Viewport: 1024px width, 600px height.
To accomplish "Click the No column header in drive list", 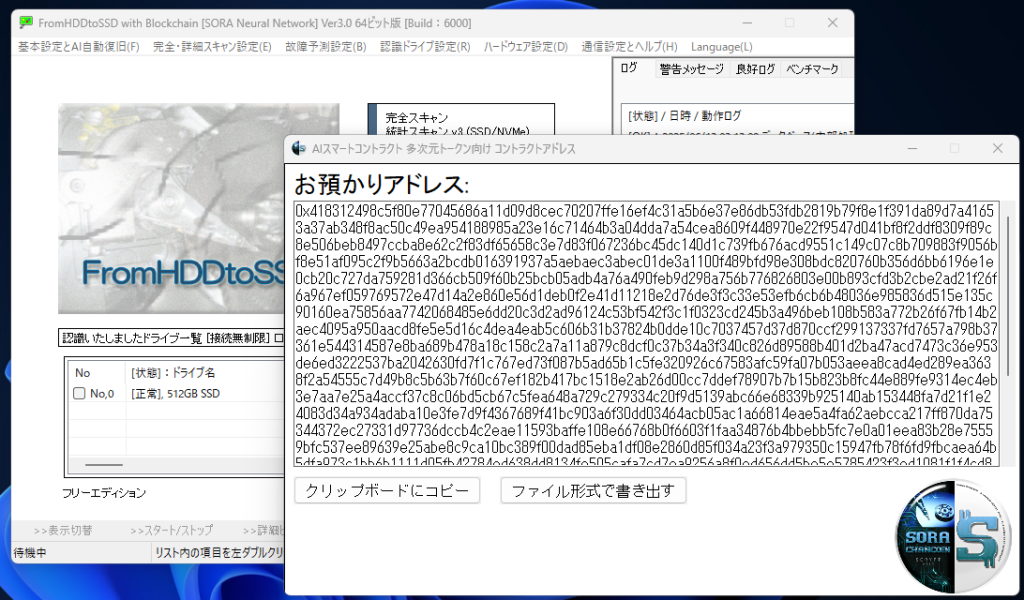I will pyautogui.click(x=82, y=373).
